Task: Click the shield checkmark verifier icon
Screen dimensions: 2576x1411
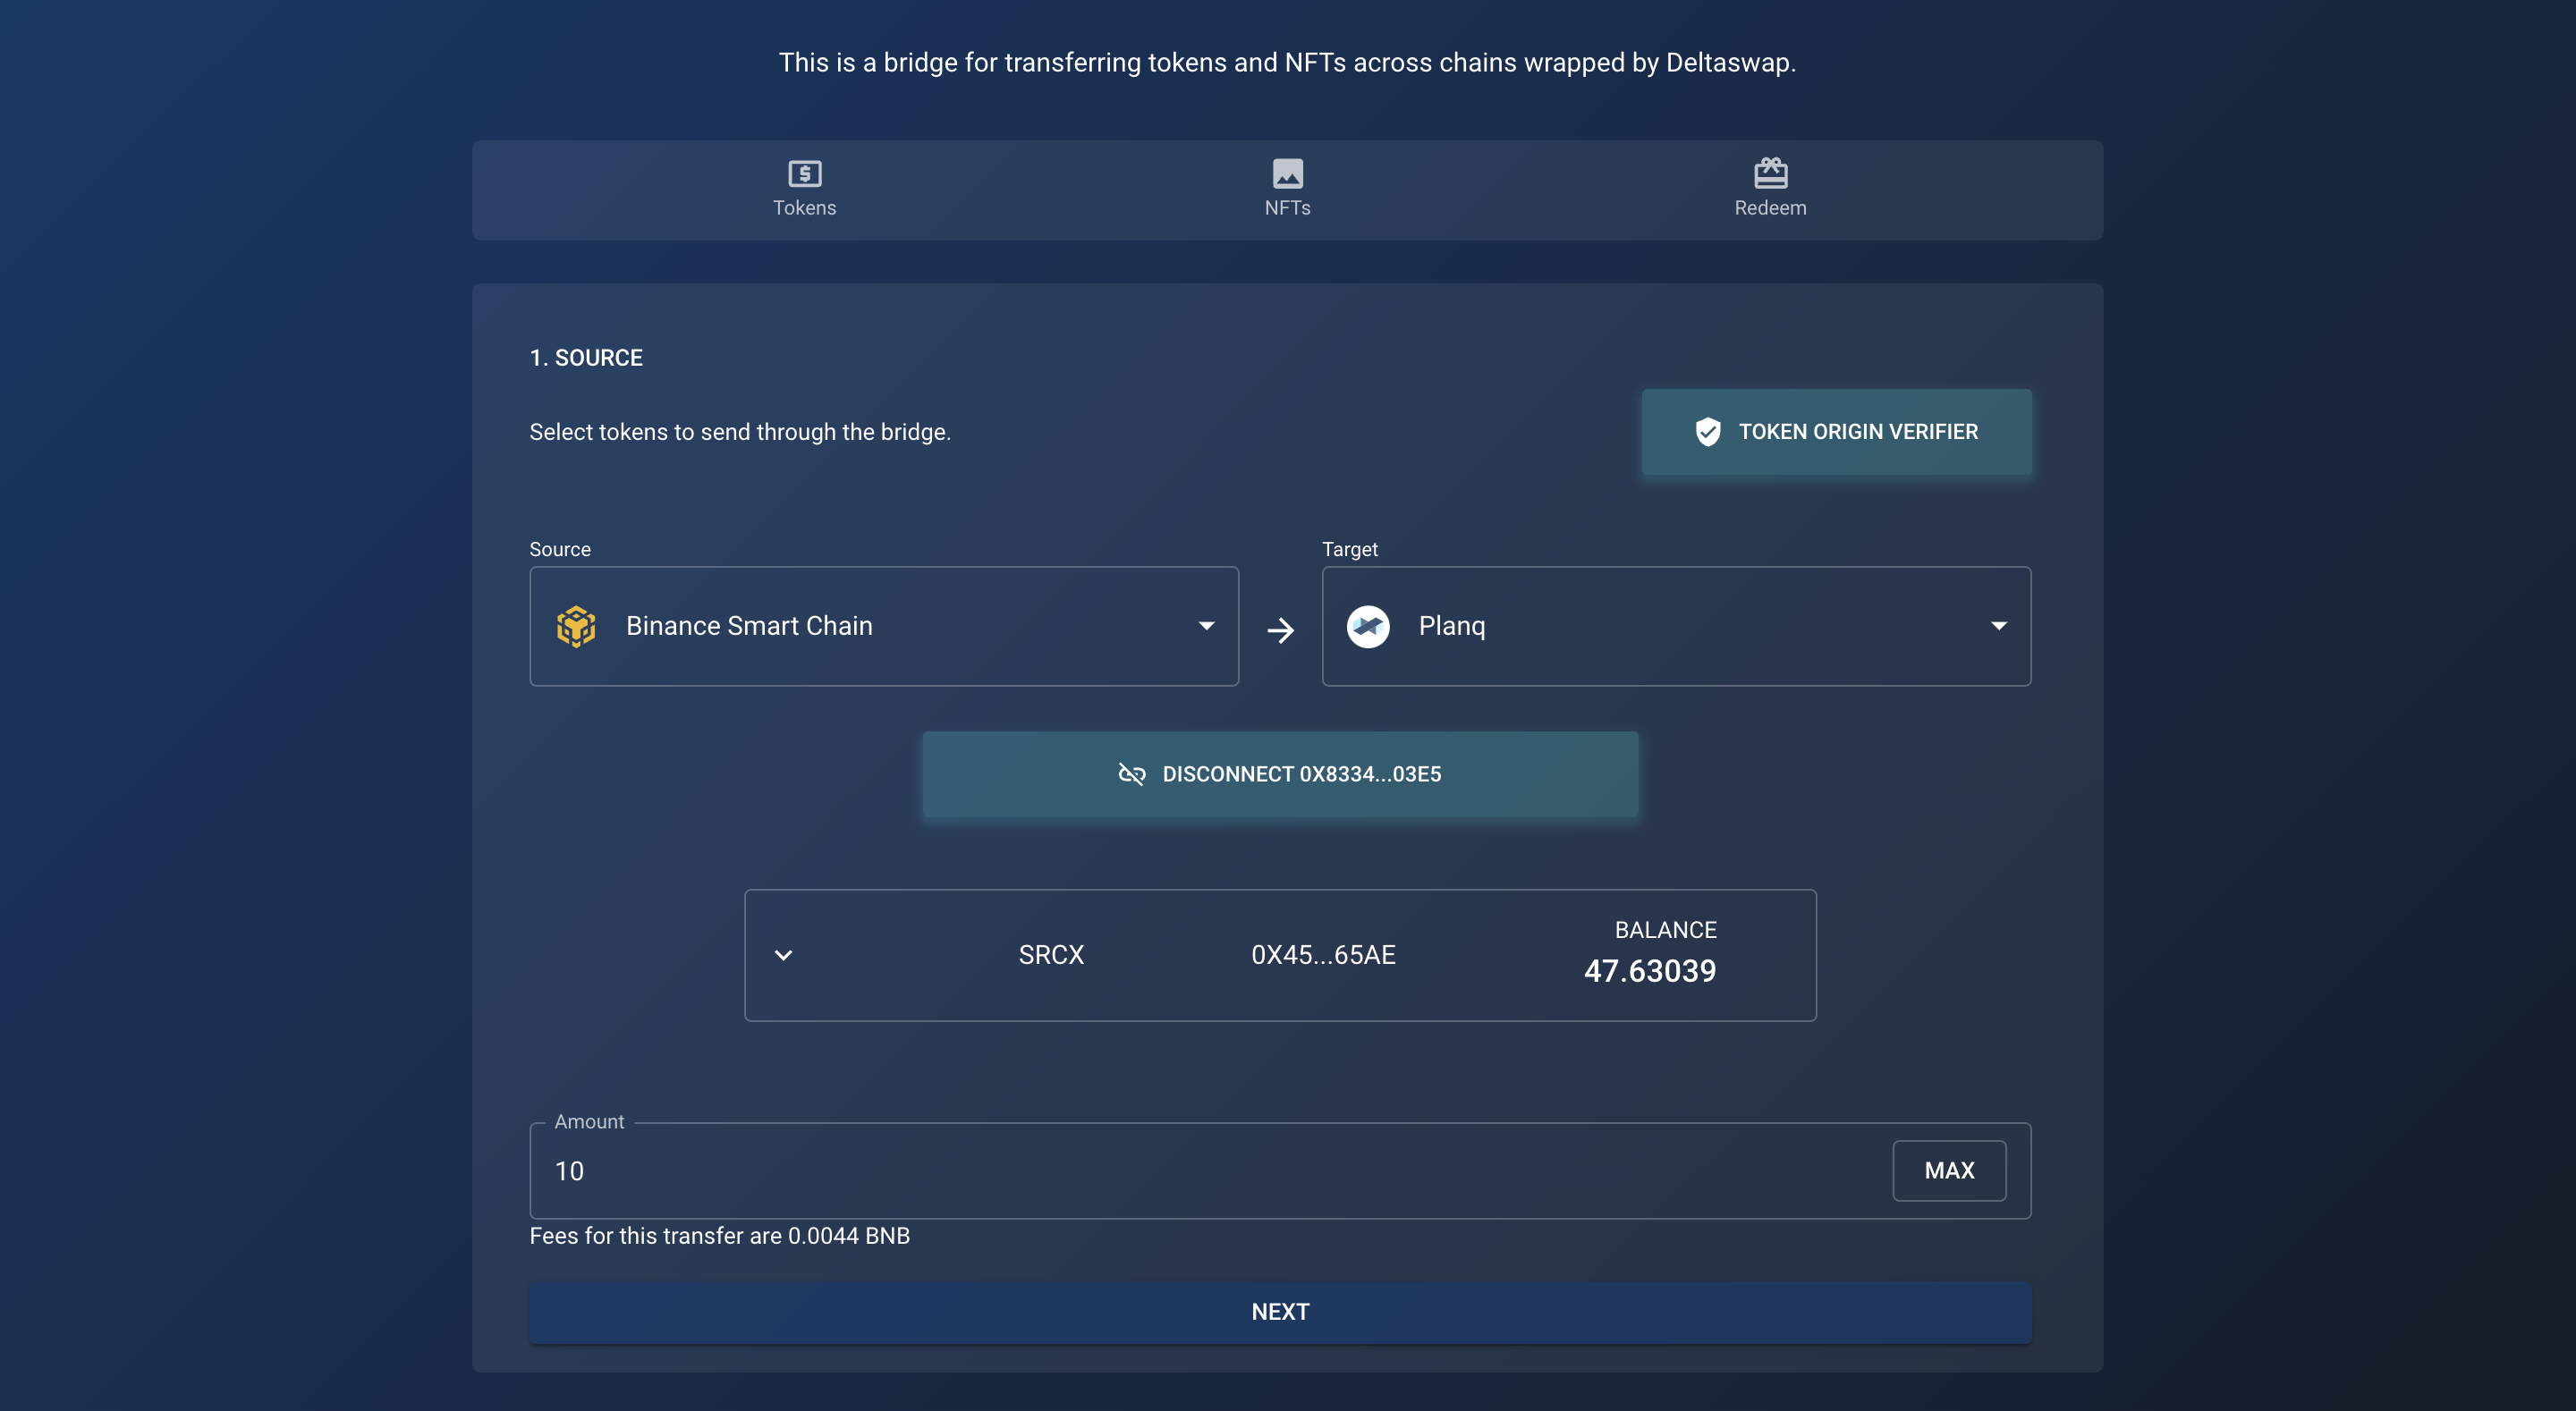Action: tap(1708, 432)
